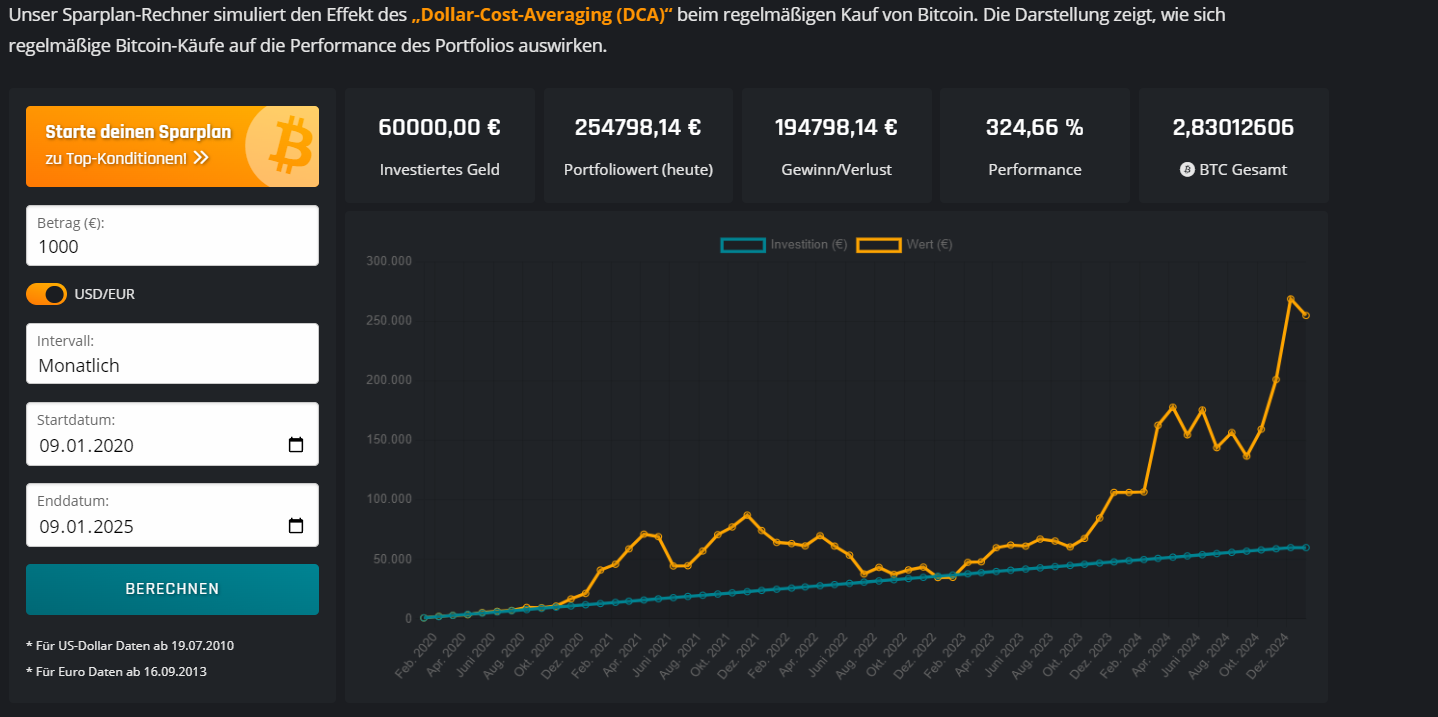Image resolution: width=1438 pixels, height=717 pixels.
Task: Click the double chevron arrows in the Sparplan banner
Action: coord(201,158)
